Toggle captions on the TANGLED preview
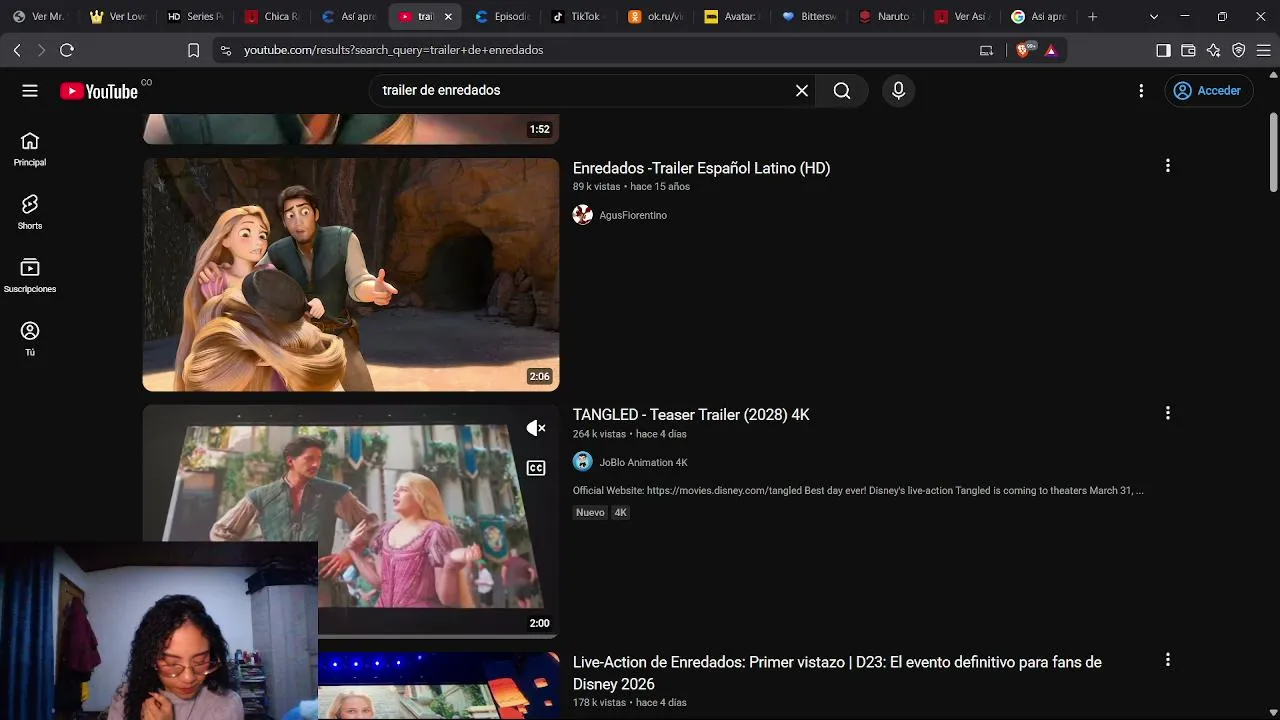The height and width of the screenshot is (720, 1280). click(x=536, y=468)
